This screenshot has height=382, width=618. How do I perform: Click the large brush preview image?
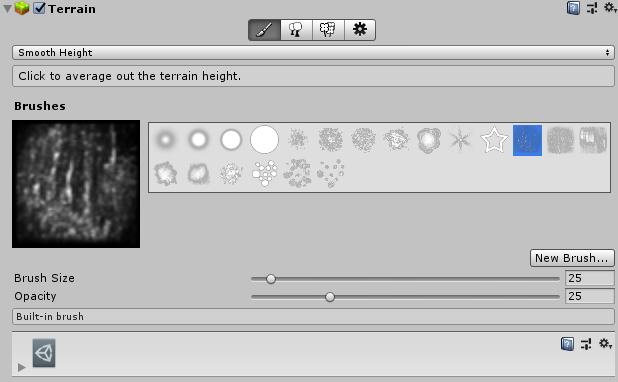coord(76,184)
